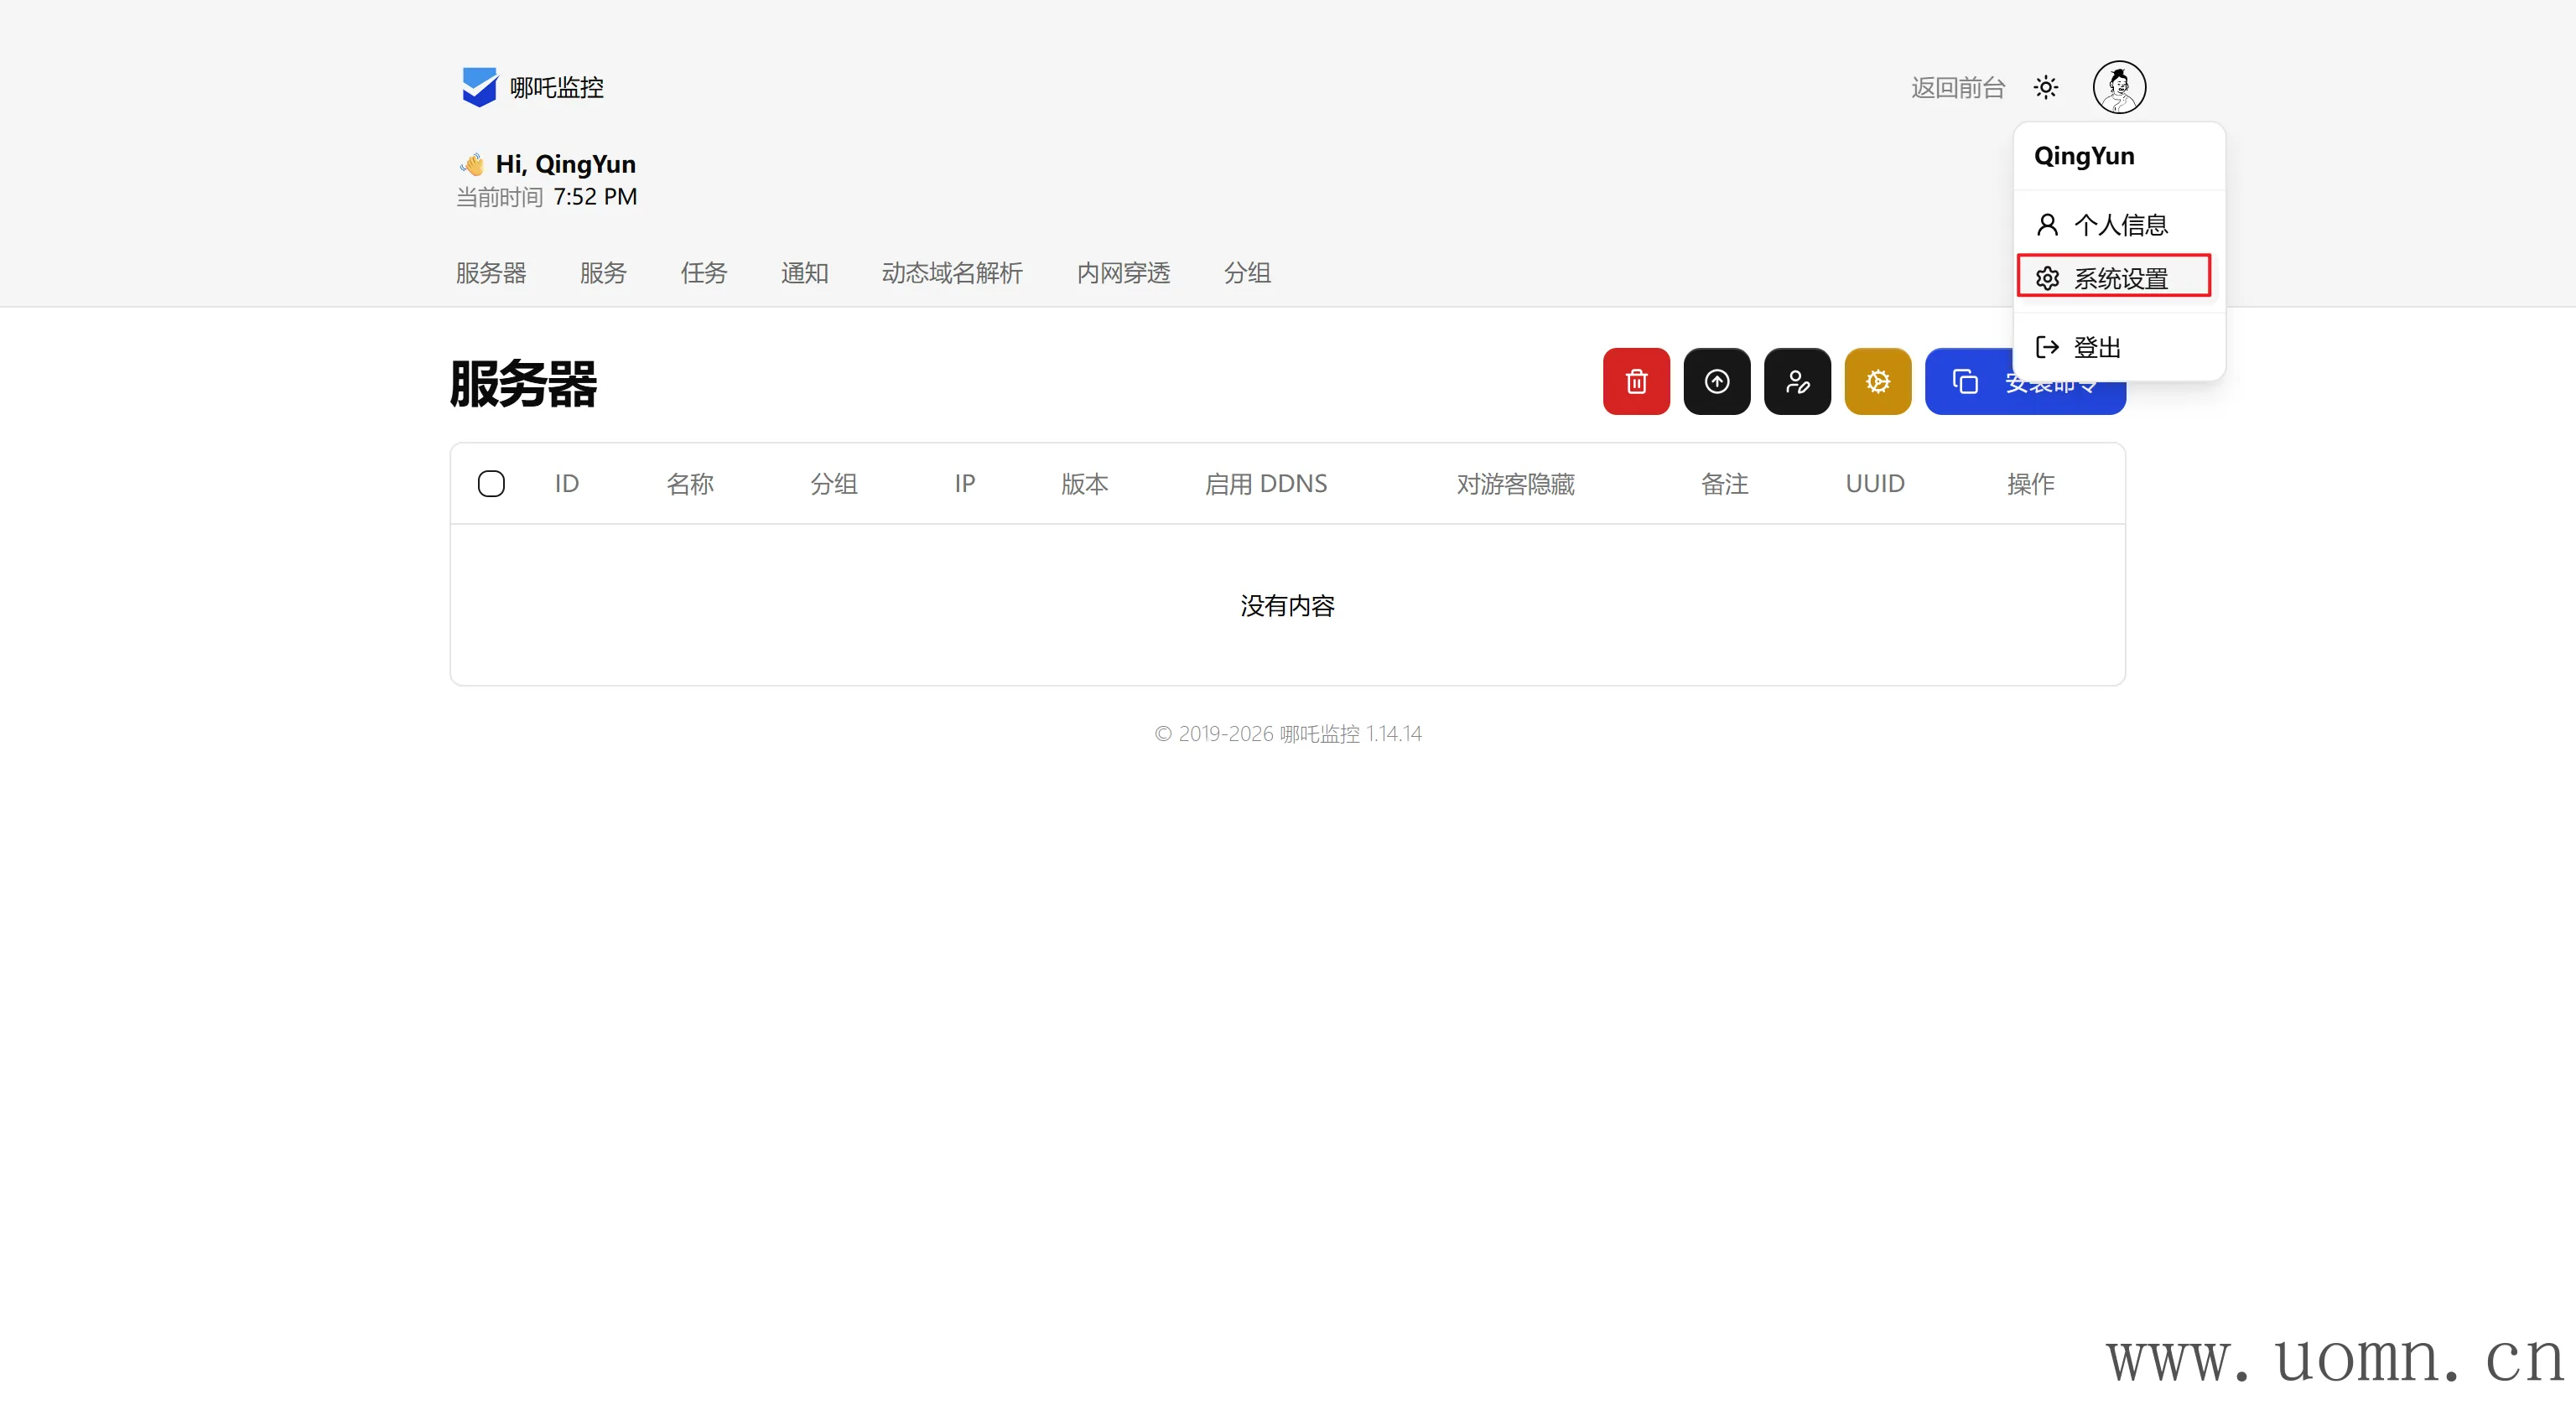Click the black force update arrow icon
Screen dimensions: 2576x1405
(x=1716, y=381)
